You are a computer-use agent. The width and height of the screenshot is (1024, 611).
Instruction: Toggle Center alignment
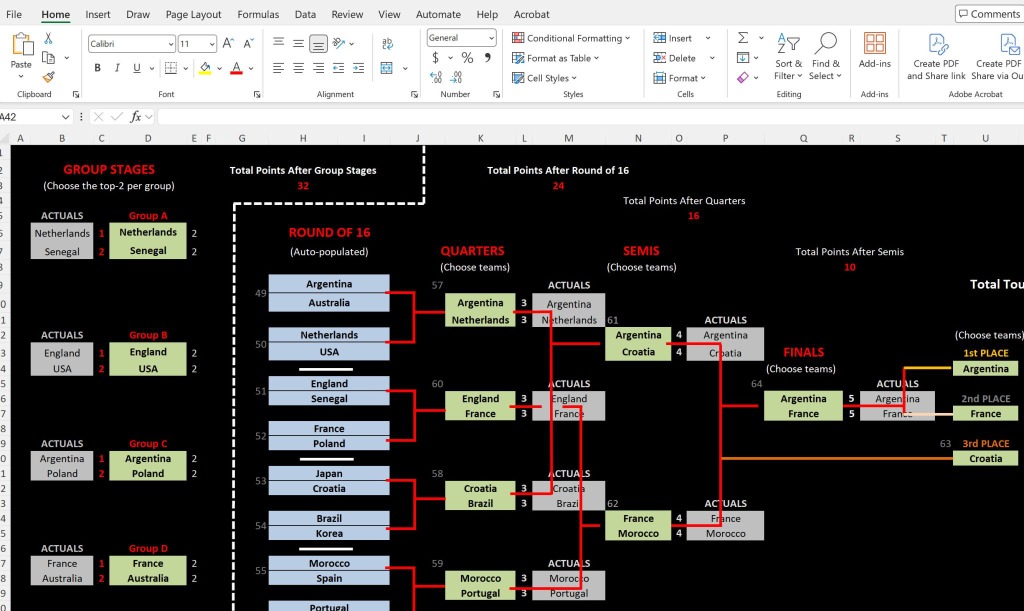(298, 68)
